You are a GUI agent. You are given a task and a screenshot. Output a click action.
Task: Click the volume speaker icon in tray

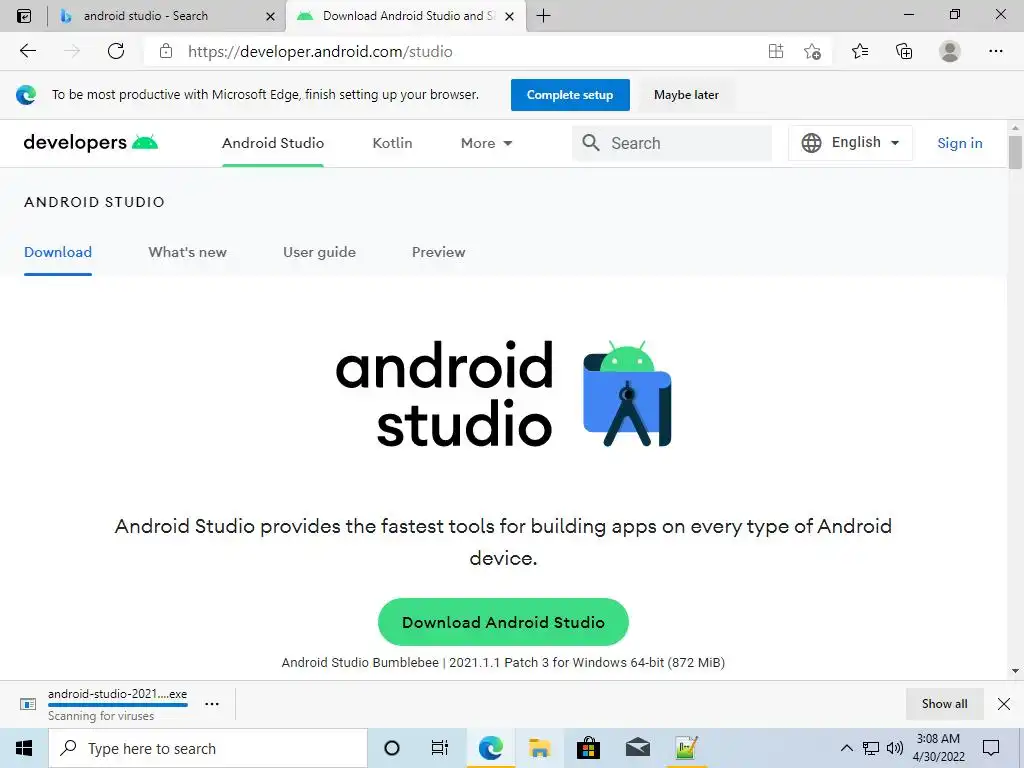pos(895,748)
